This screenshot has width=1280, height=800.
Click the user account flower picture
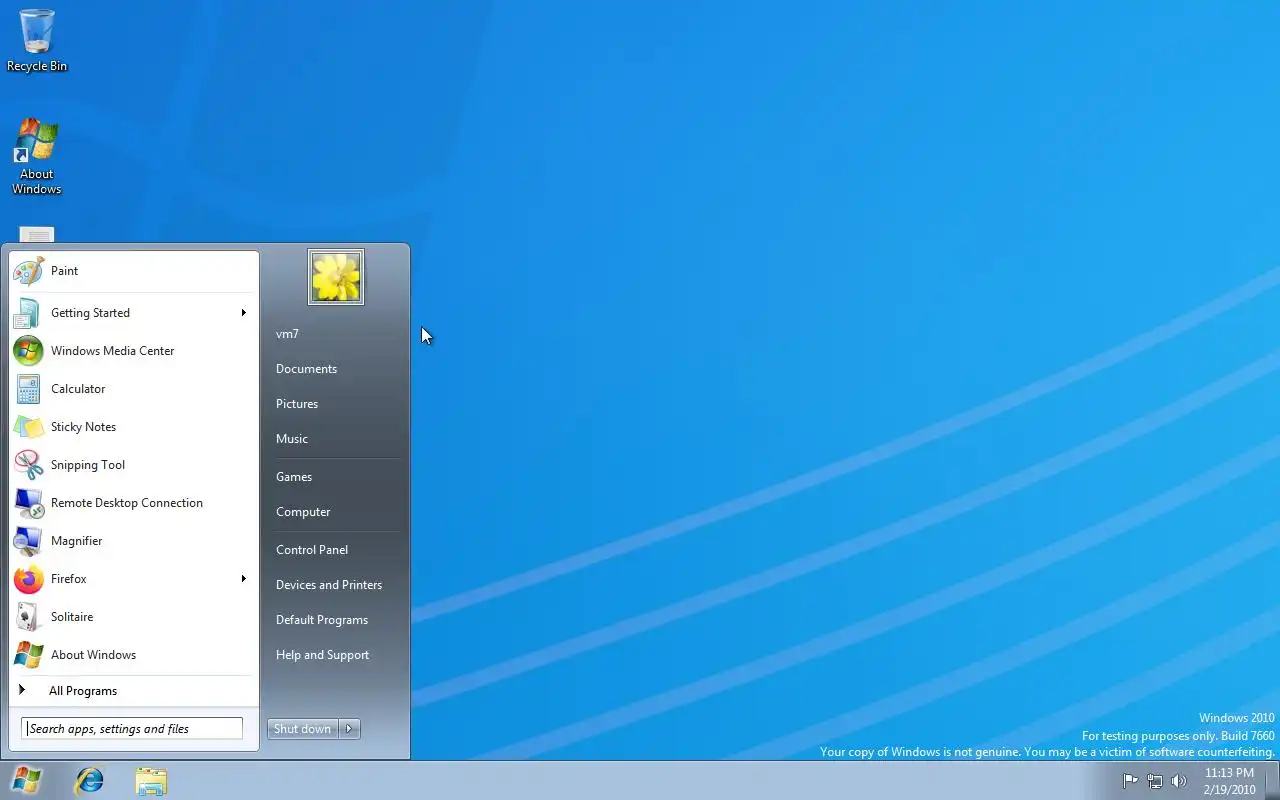336,277
